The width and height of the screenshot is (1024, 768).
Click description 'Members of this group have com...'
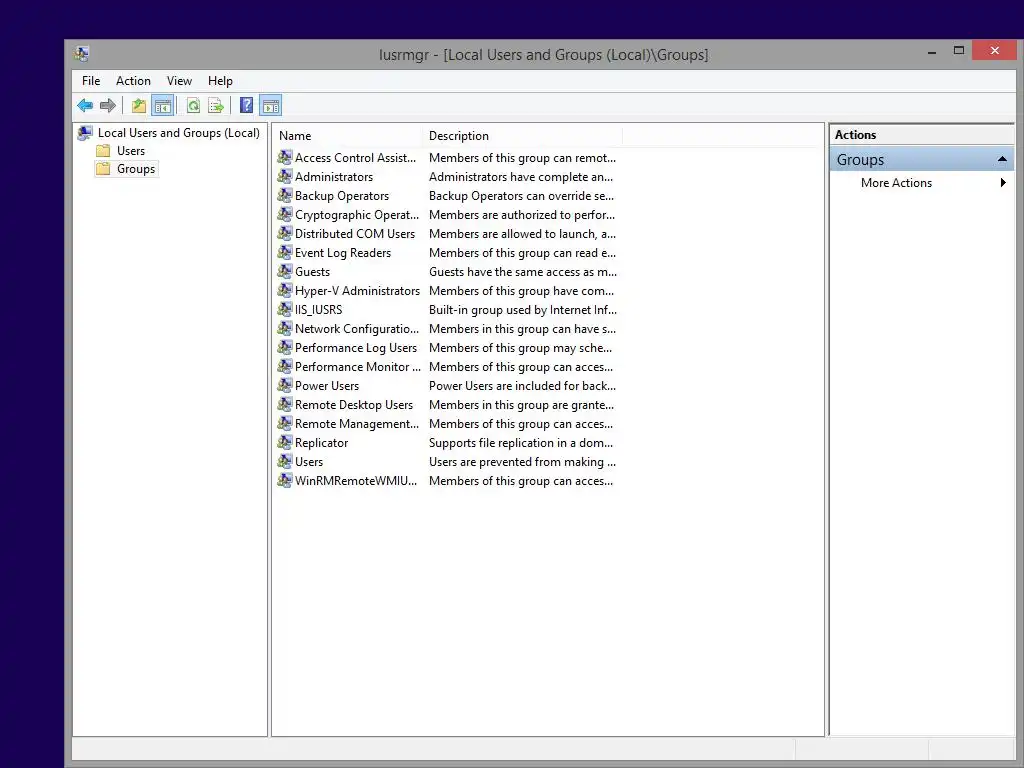pyautogui.click(x=521, y=291)
